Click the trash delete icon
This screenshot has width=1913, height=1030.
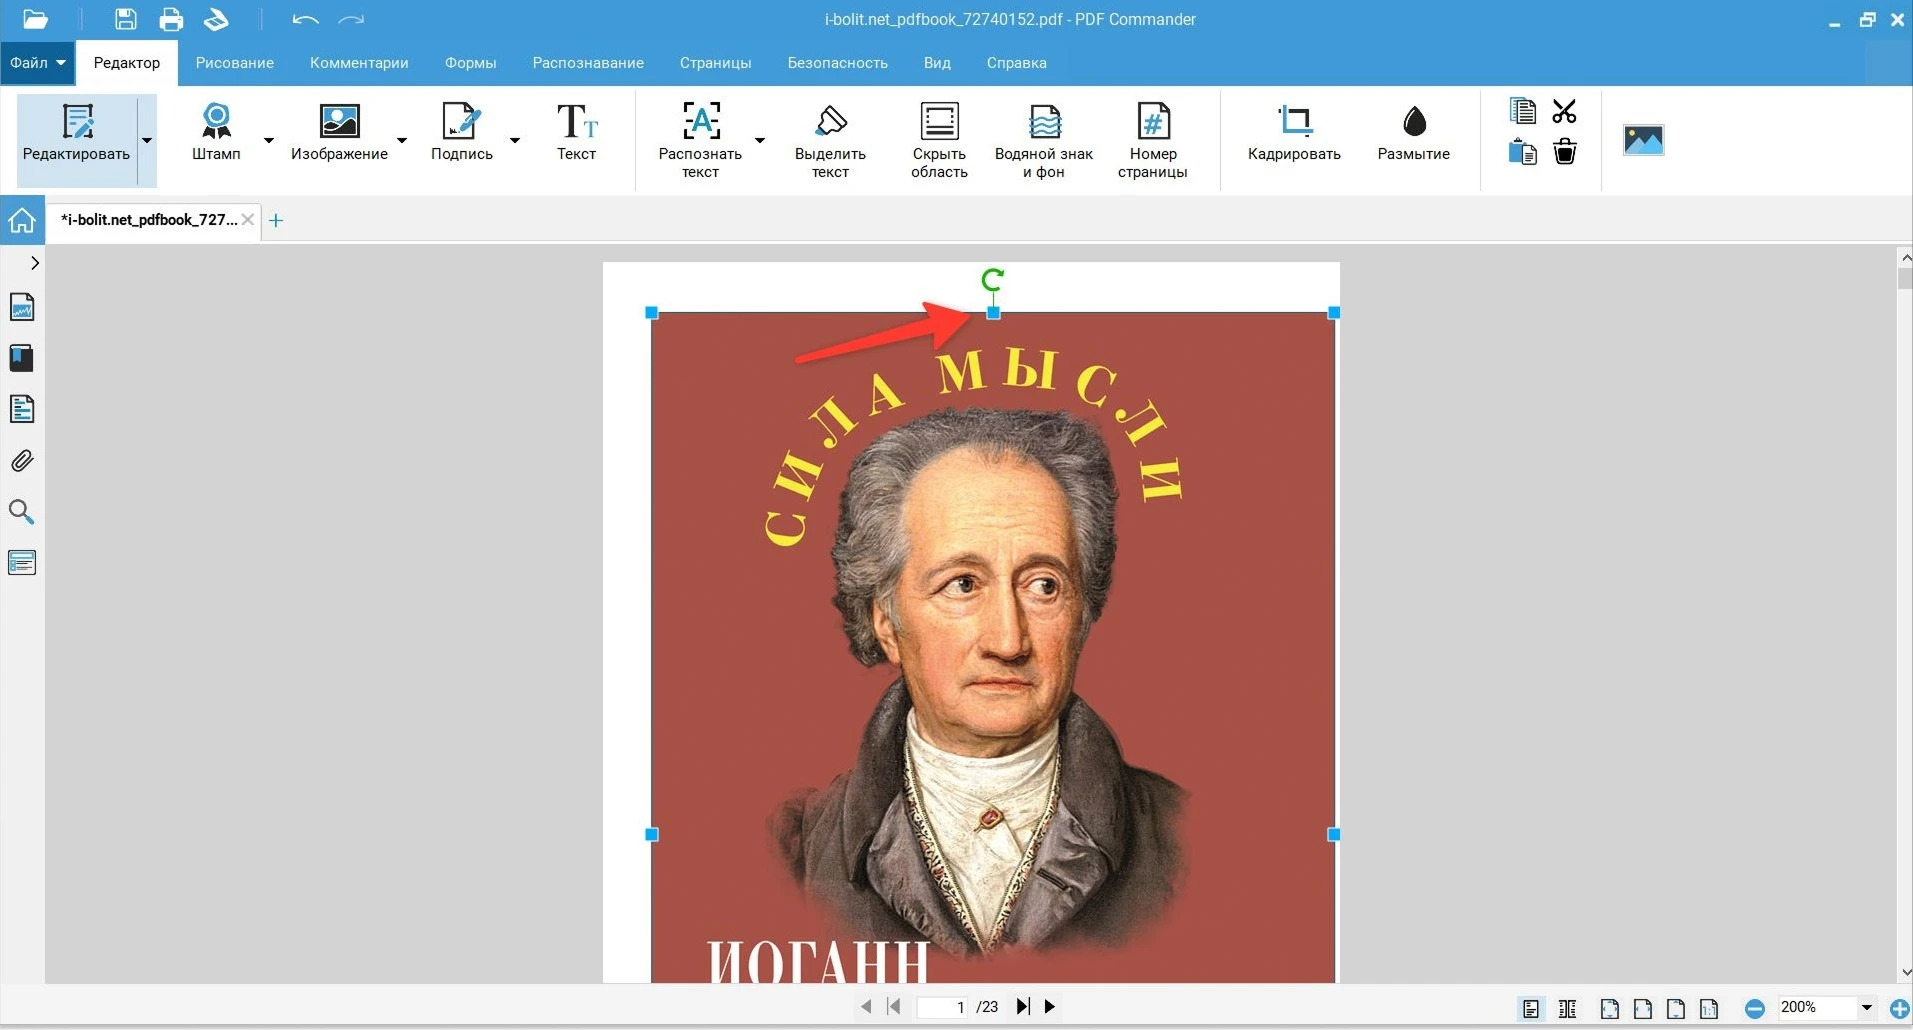(x=1564, y=152)
